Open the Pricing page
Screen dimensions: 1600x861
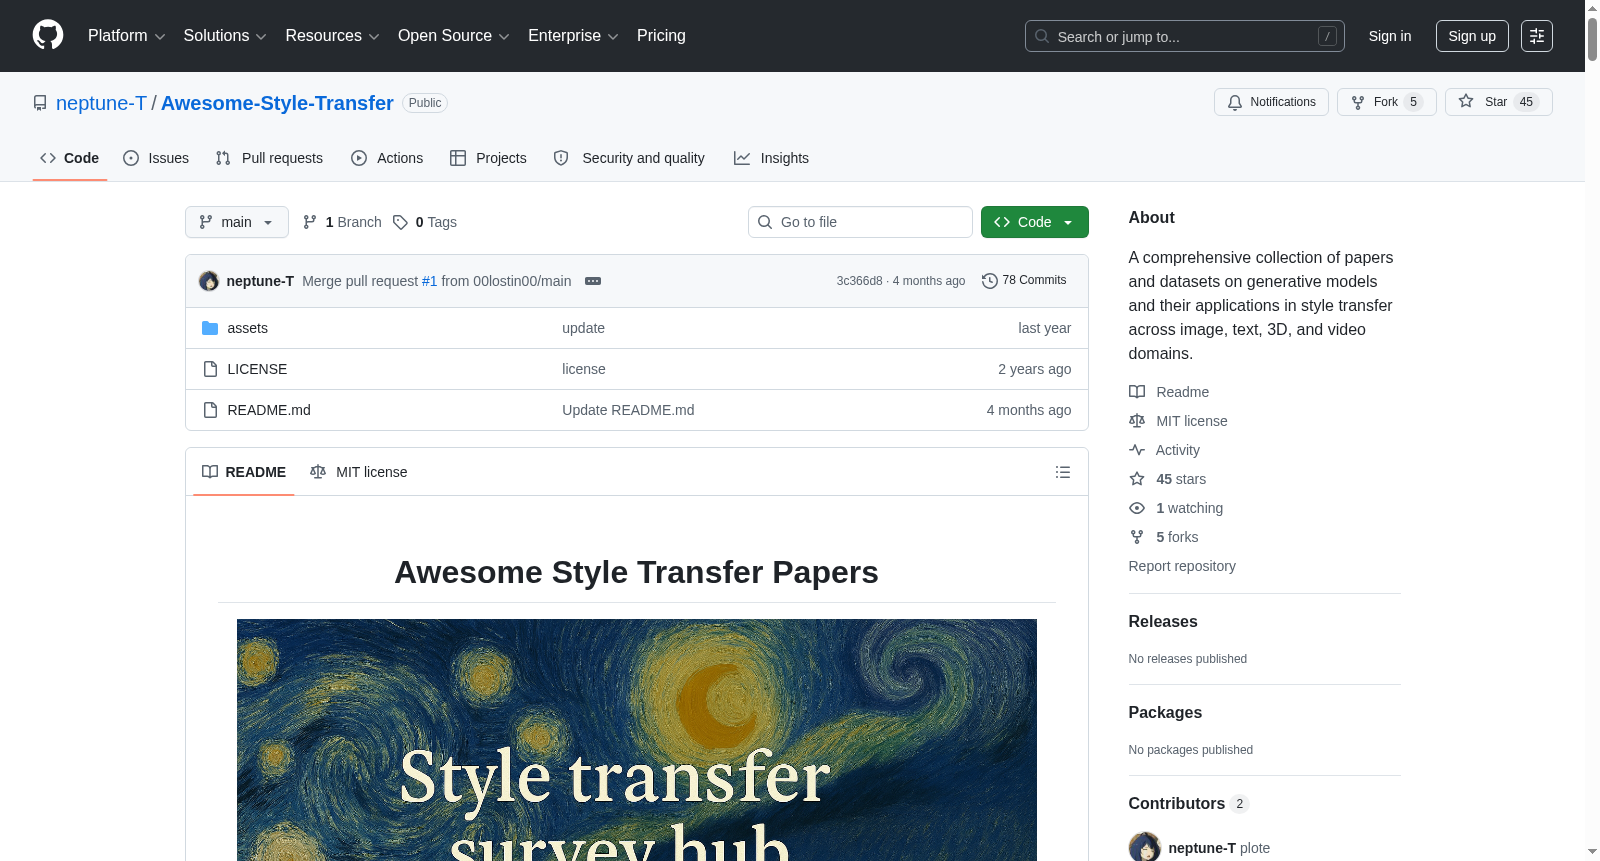point(661,36)
